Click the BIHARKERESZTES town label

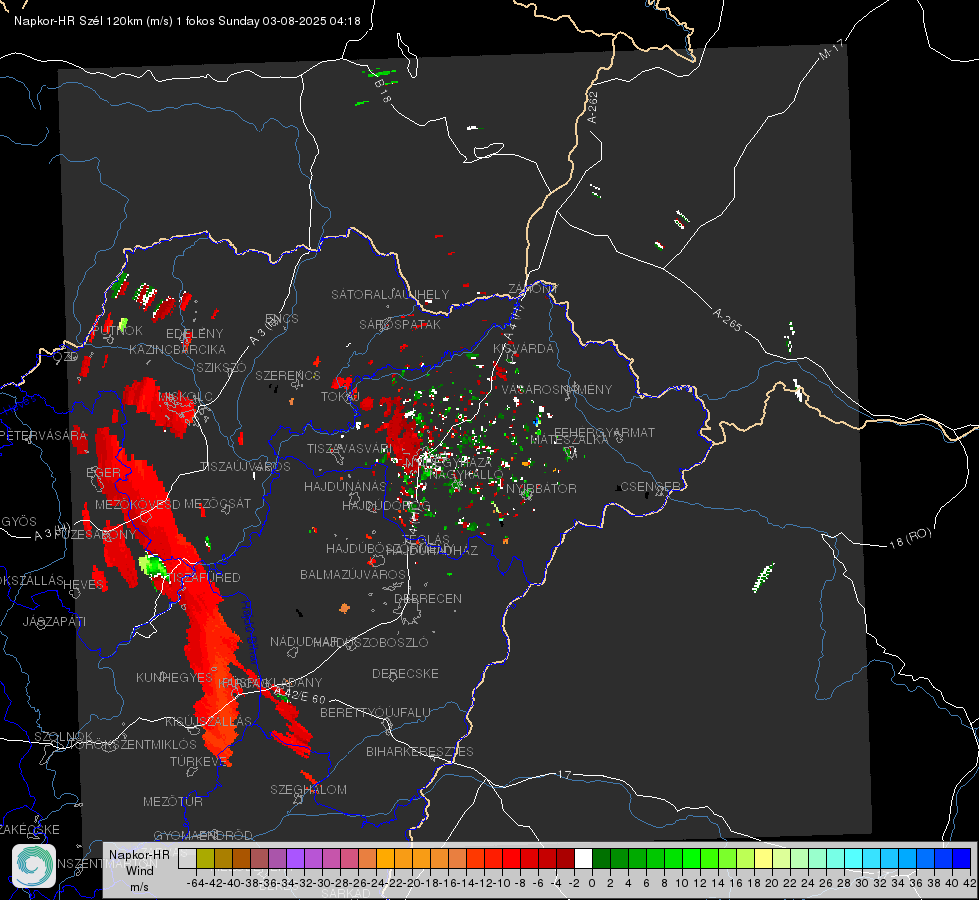tap(420, 751)
